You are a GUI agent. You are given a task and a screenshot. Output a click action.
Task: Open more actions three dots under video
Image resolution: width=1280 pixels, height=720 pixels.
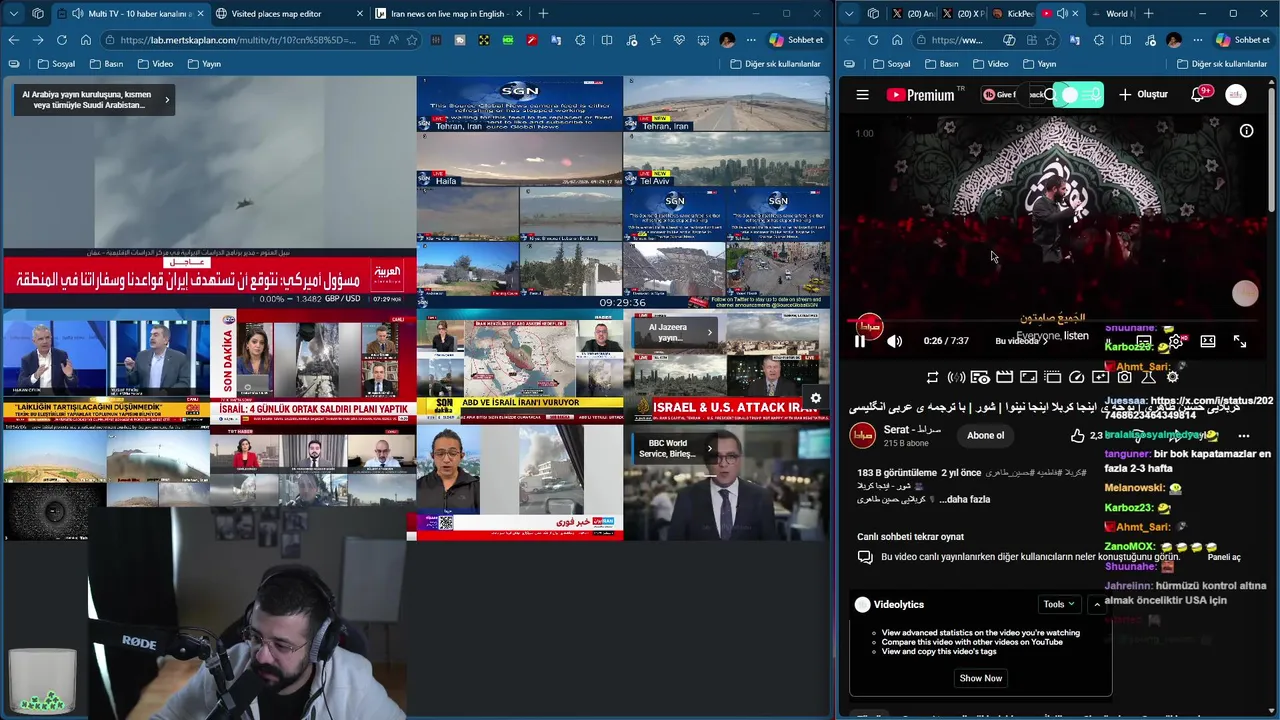pos(1244,436)
